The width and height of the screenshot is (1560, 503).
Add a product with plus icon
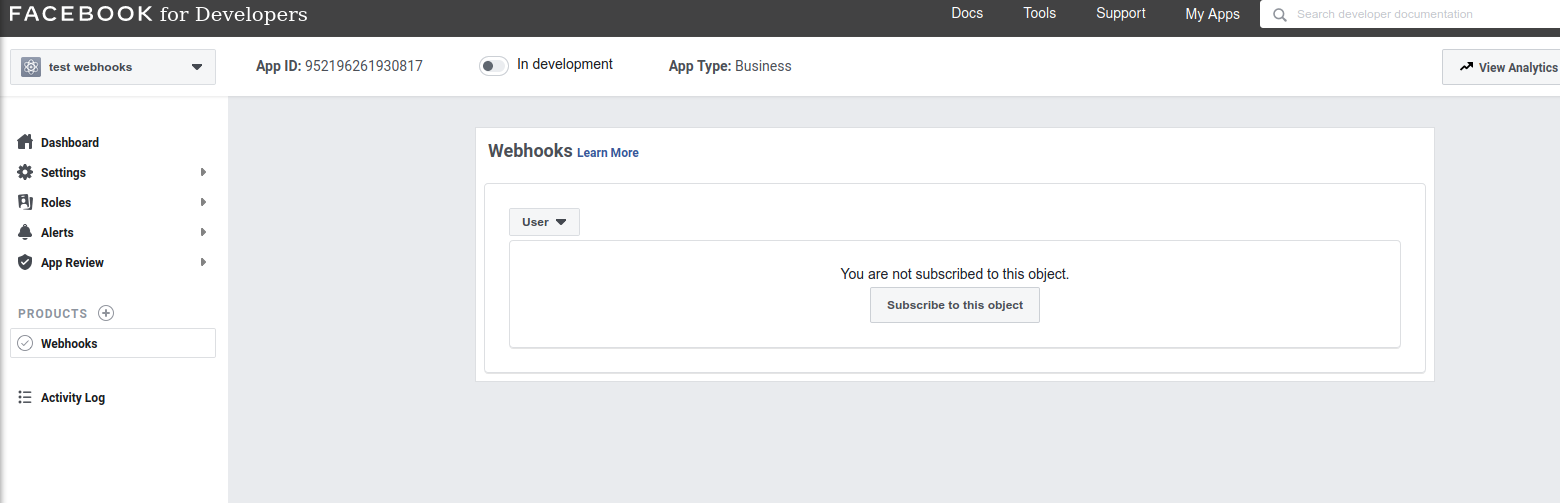pos(106,313)
